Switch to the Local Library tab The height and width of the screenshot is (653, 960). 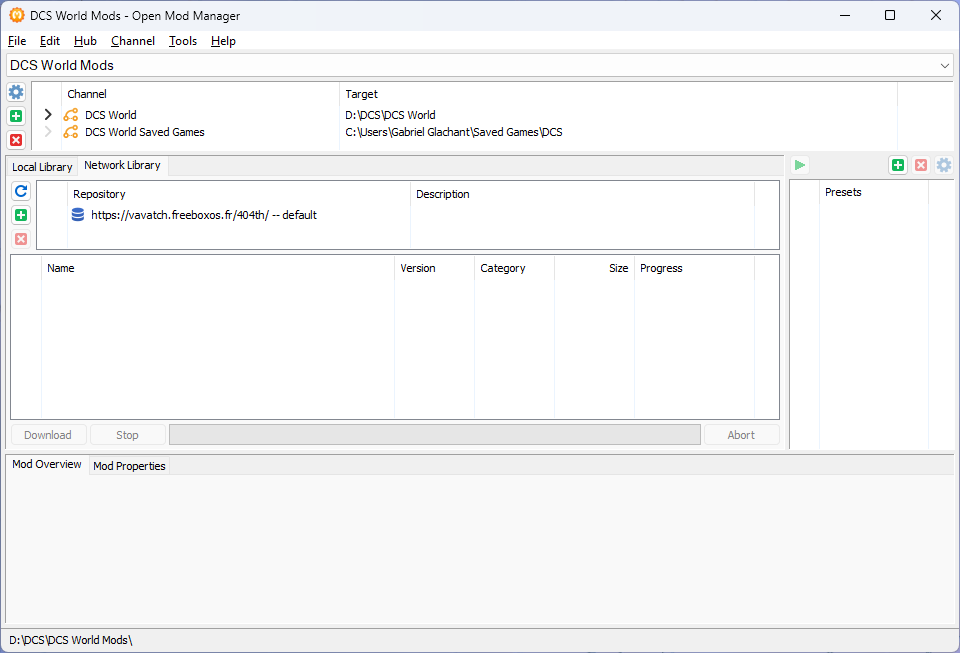(x=42, y=167)
